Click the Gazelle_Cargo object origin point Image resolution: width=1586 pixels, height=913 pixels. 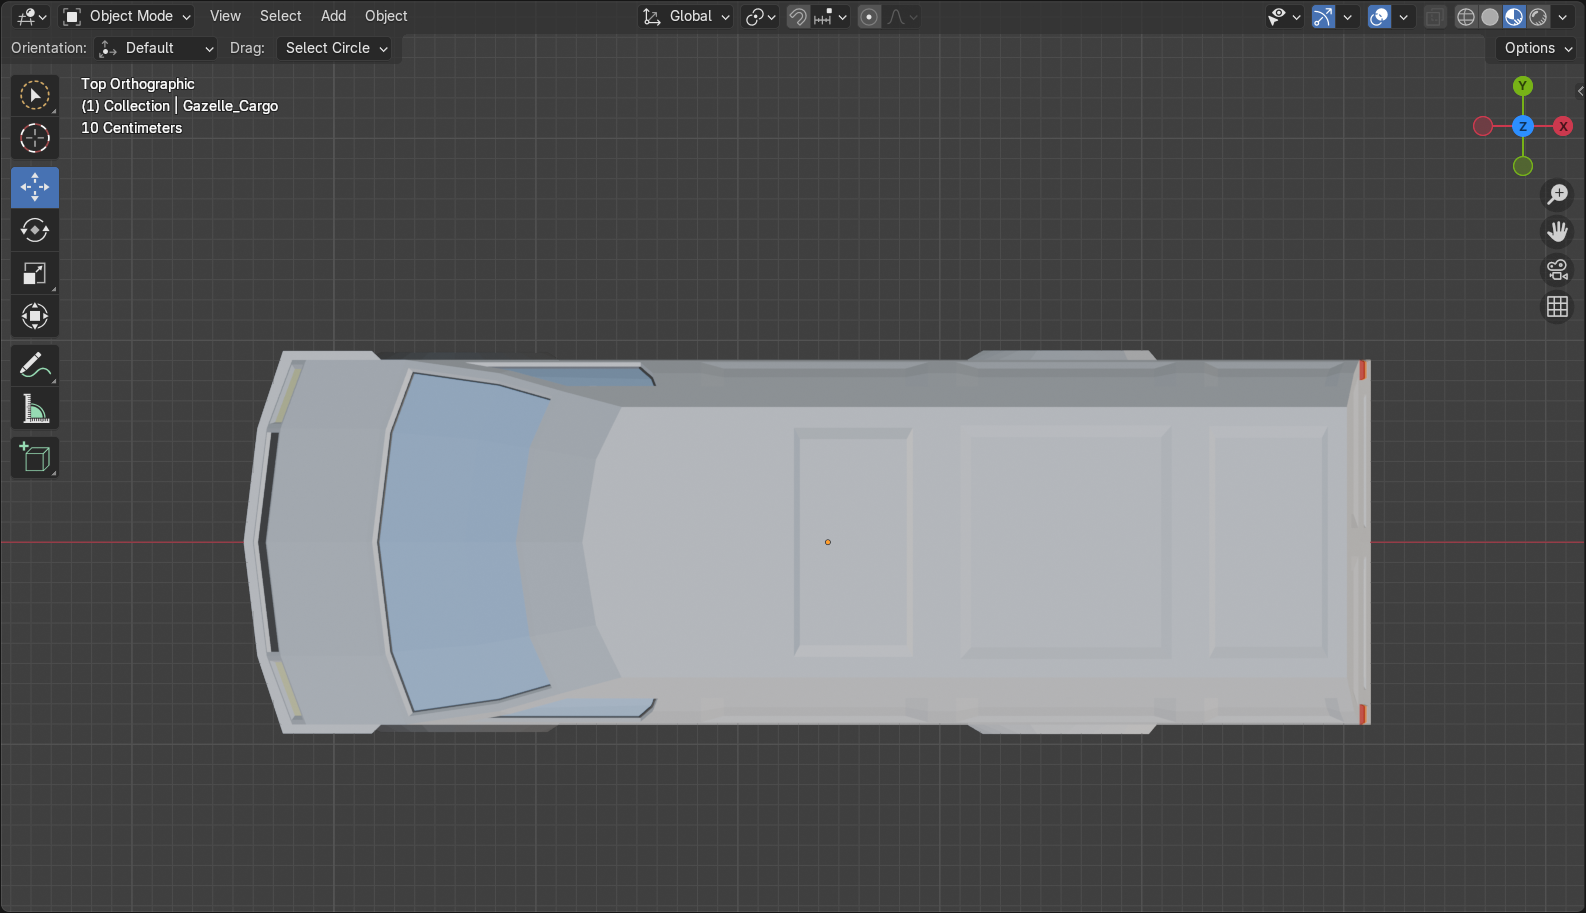click(827, 542)
